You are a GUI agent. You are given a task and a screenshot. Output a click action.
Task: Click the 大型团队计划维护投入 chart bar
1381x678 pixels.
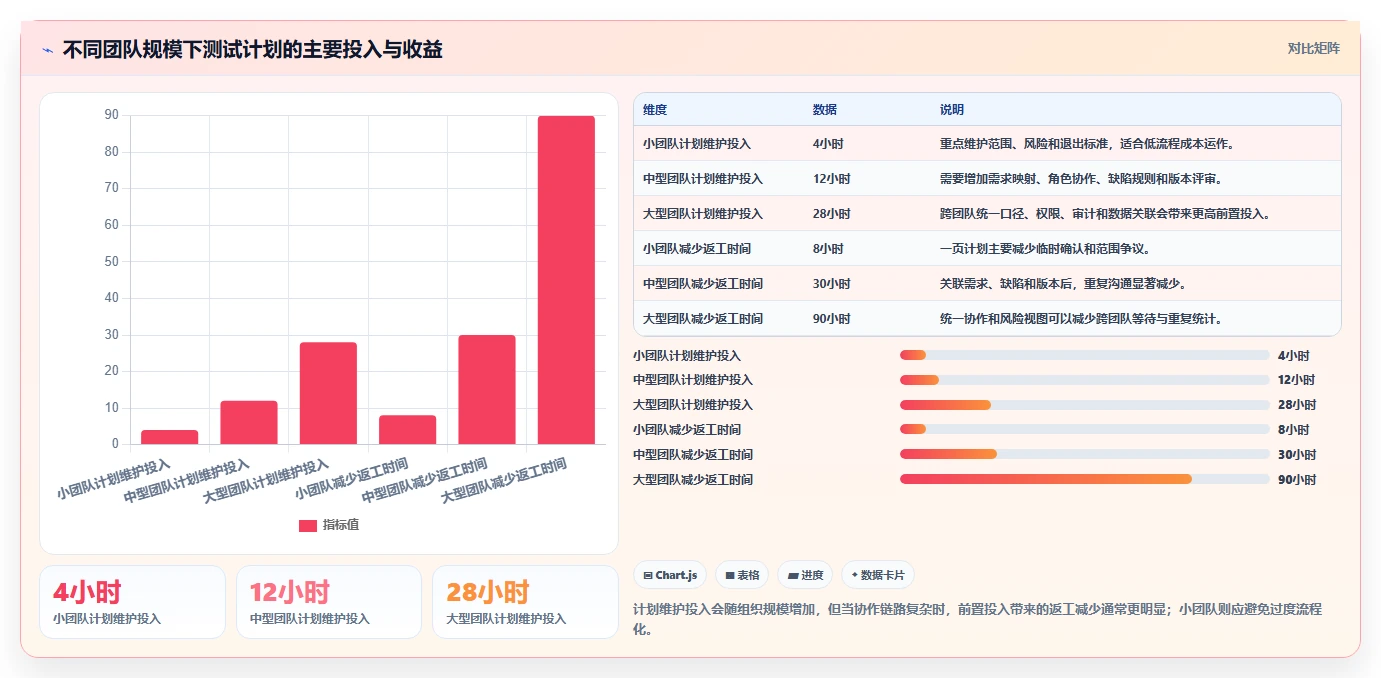[328, 393]
